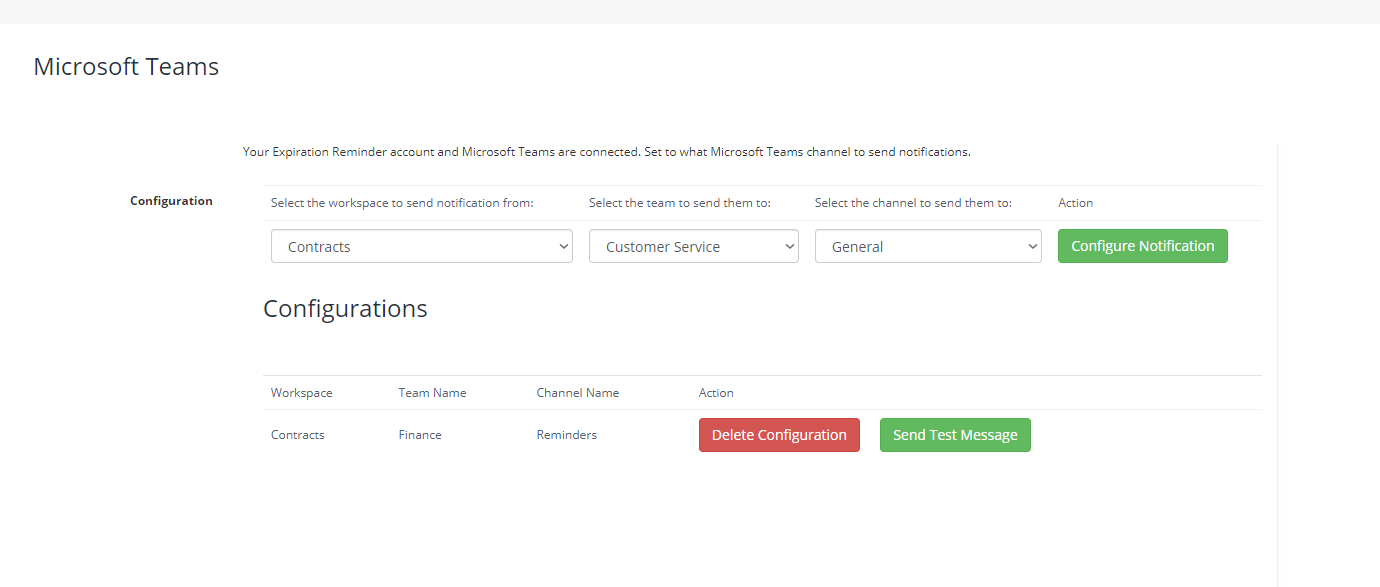Click the 'Select the team to send them to' label

coord(680,203)
